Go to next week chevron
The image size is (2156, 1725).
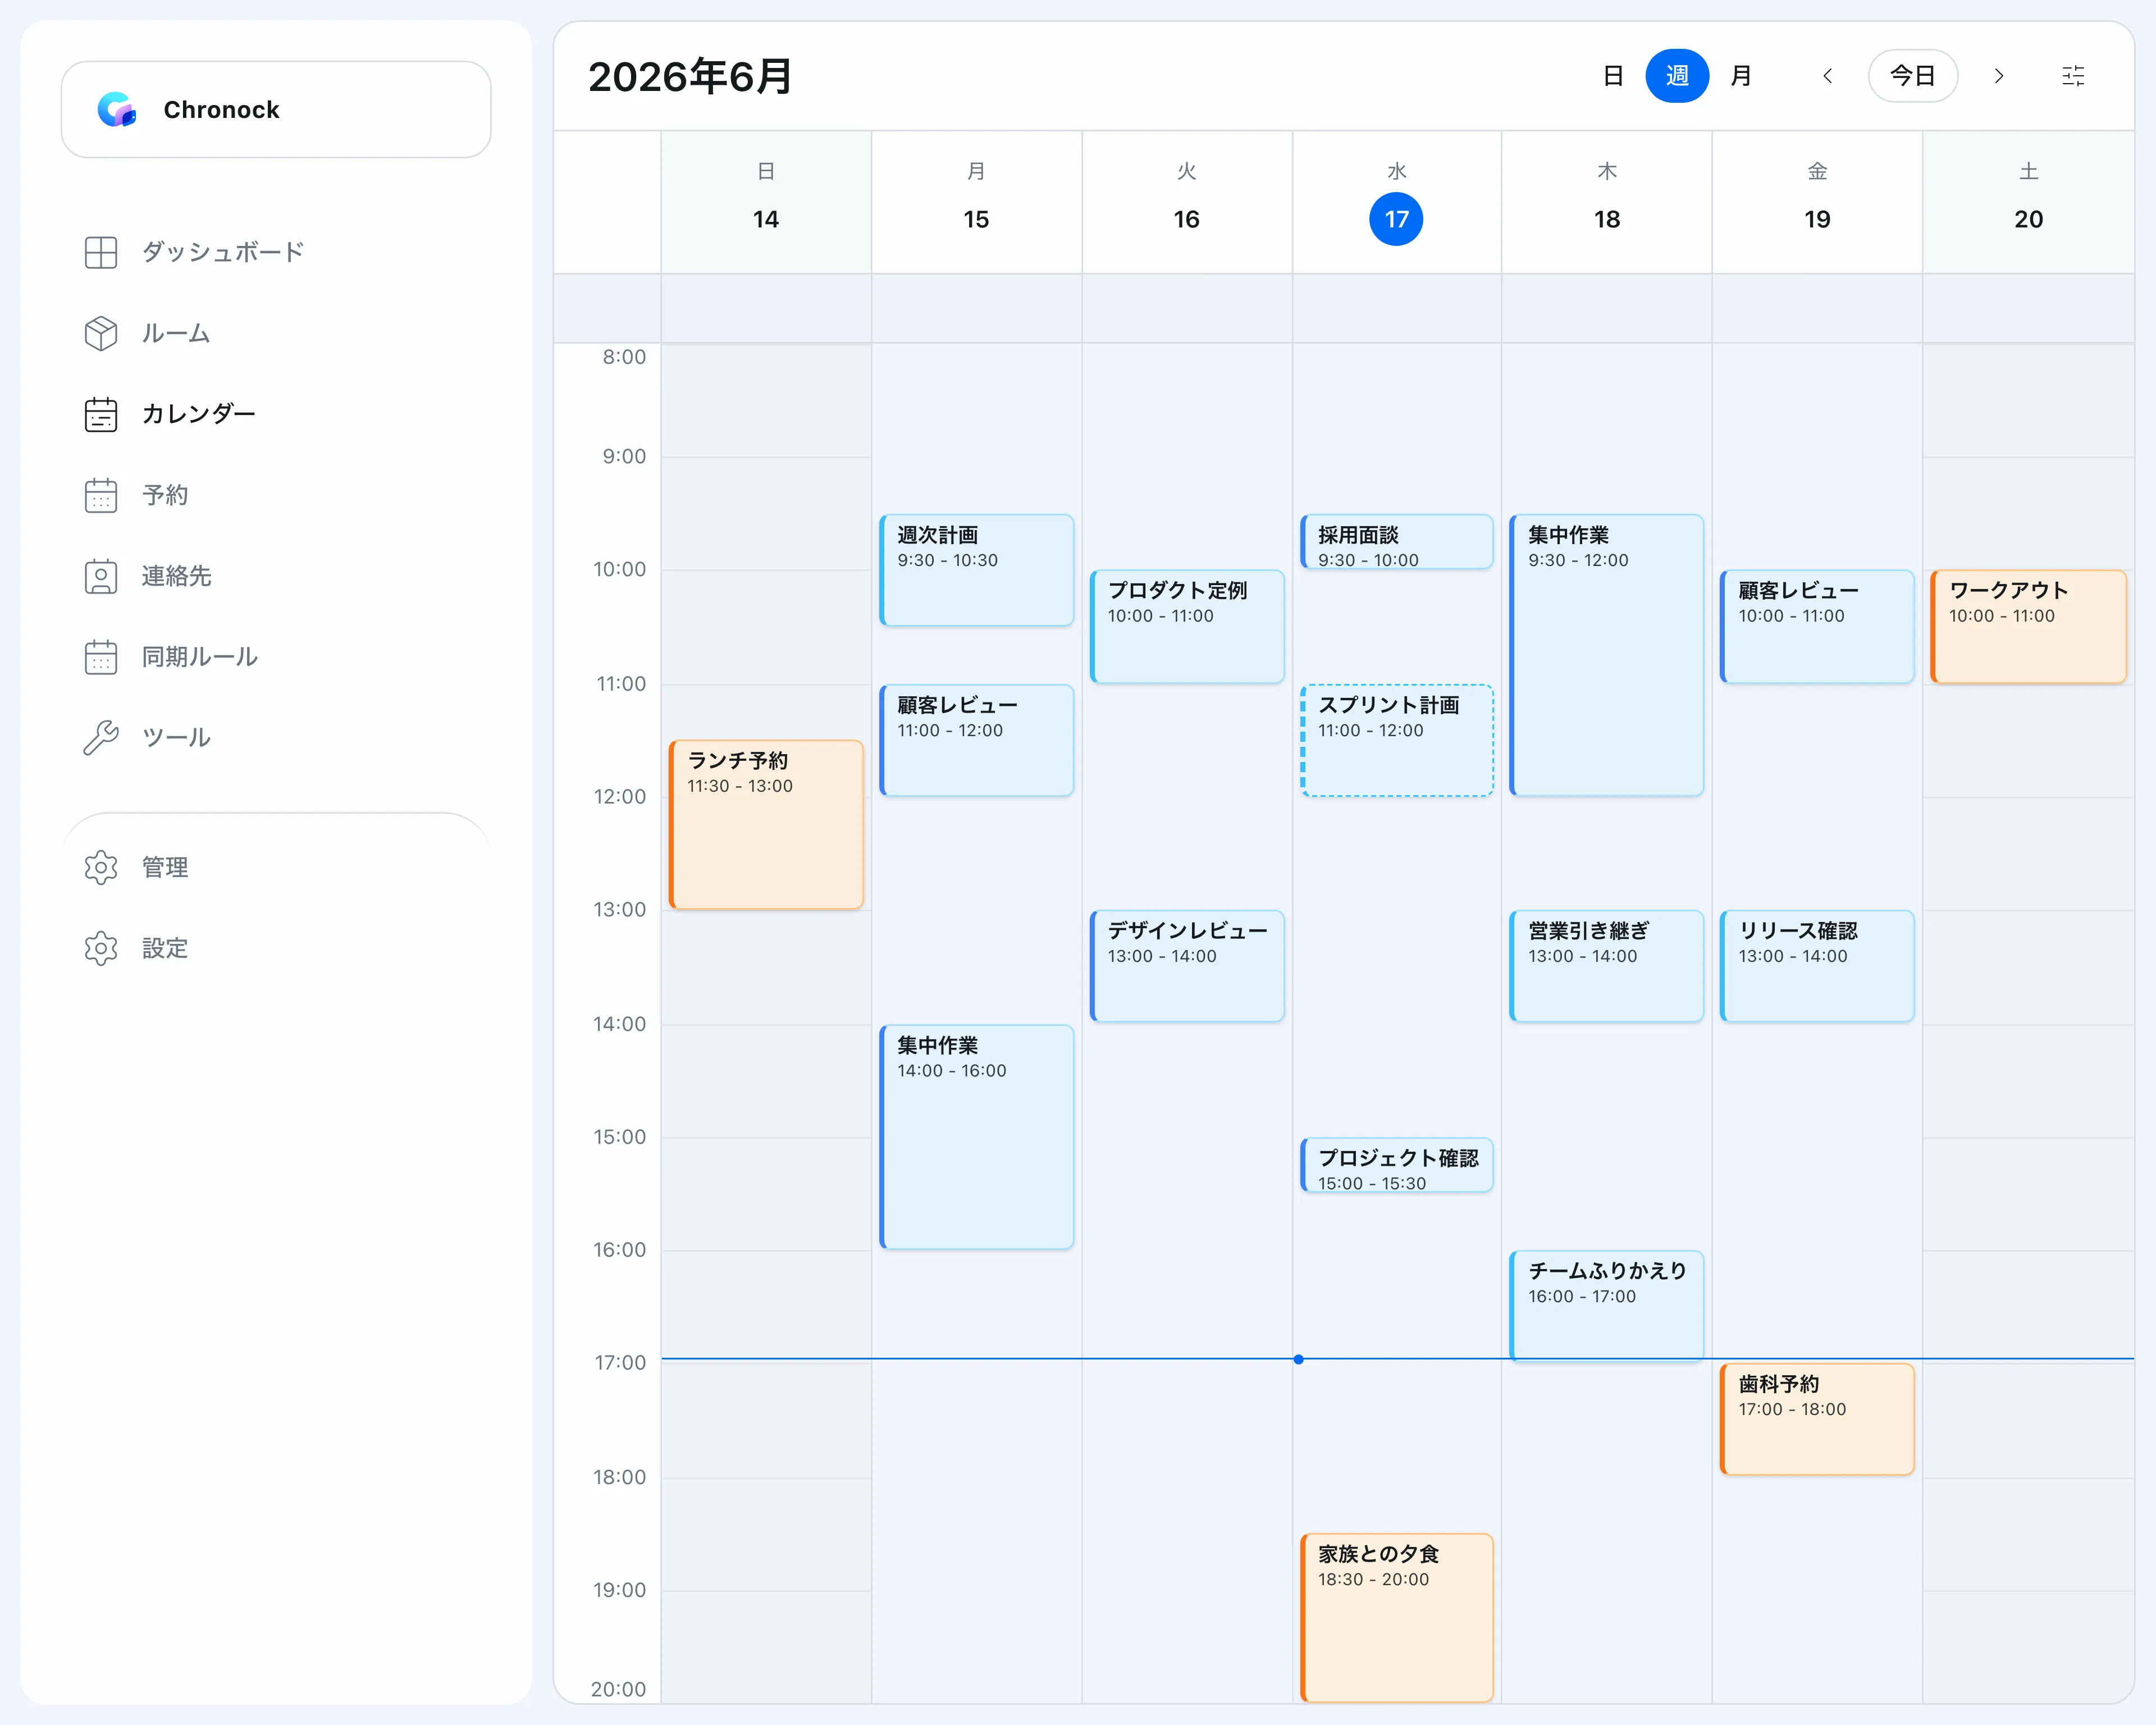pos(1998,76)
